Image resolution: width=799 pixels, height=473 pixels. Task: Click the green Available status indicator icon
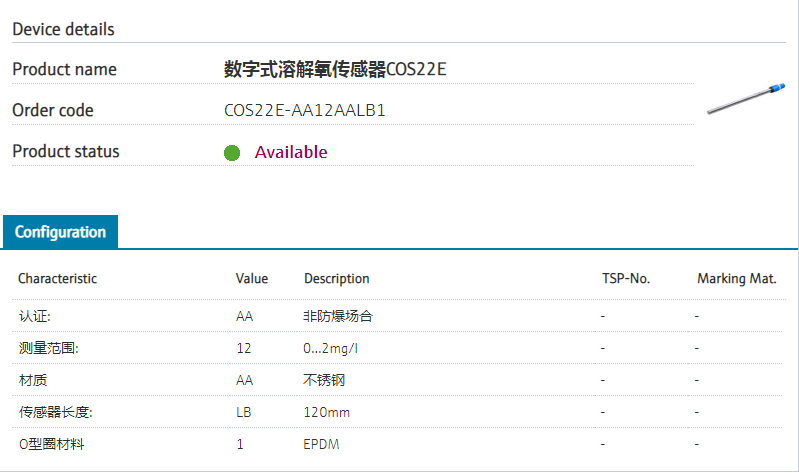pos(232,153)
